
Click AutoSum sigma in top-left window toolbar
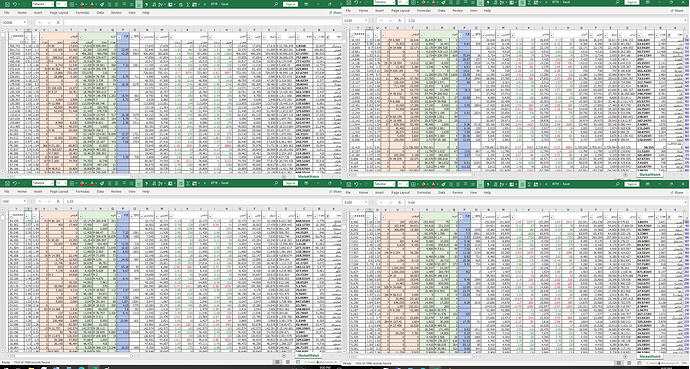coord(188,4)
